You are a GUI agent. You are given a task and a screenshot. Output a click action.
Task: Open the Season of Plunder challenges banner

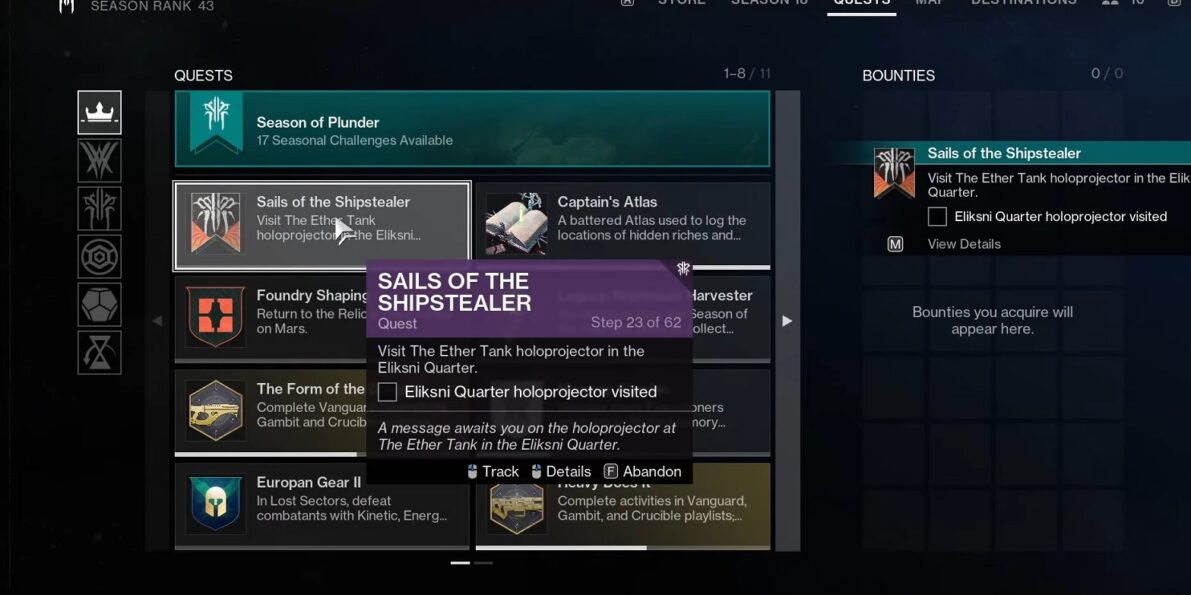point(472,128)
